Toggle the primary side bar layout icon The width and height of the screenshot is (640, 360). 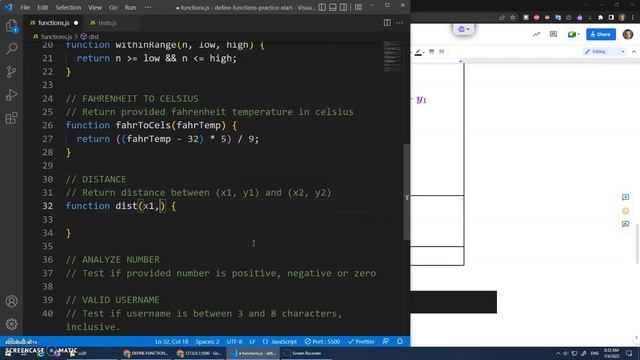tap(322, 7)
